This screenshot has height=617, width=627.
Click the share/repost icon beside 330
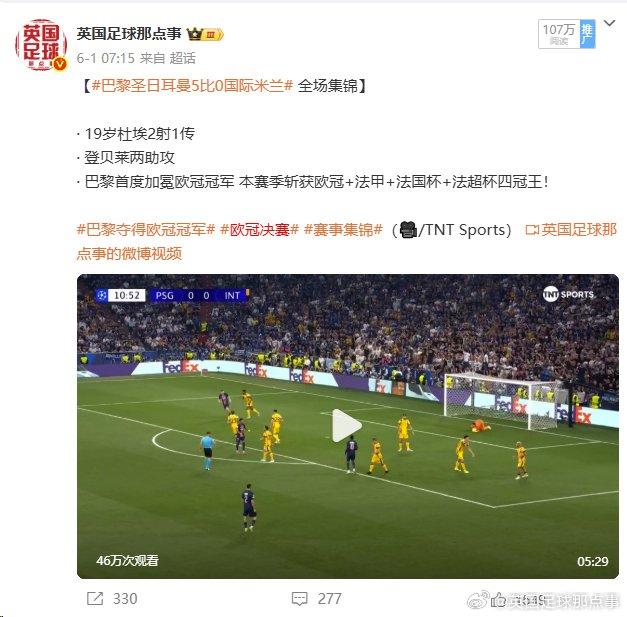click(95, 599)
